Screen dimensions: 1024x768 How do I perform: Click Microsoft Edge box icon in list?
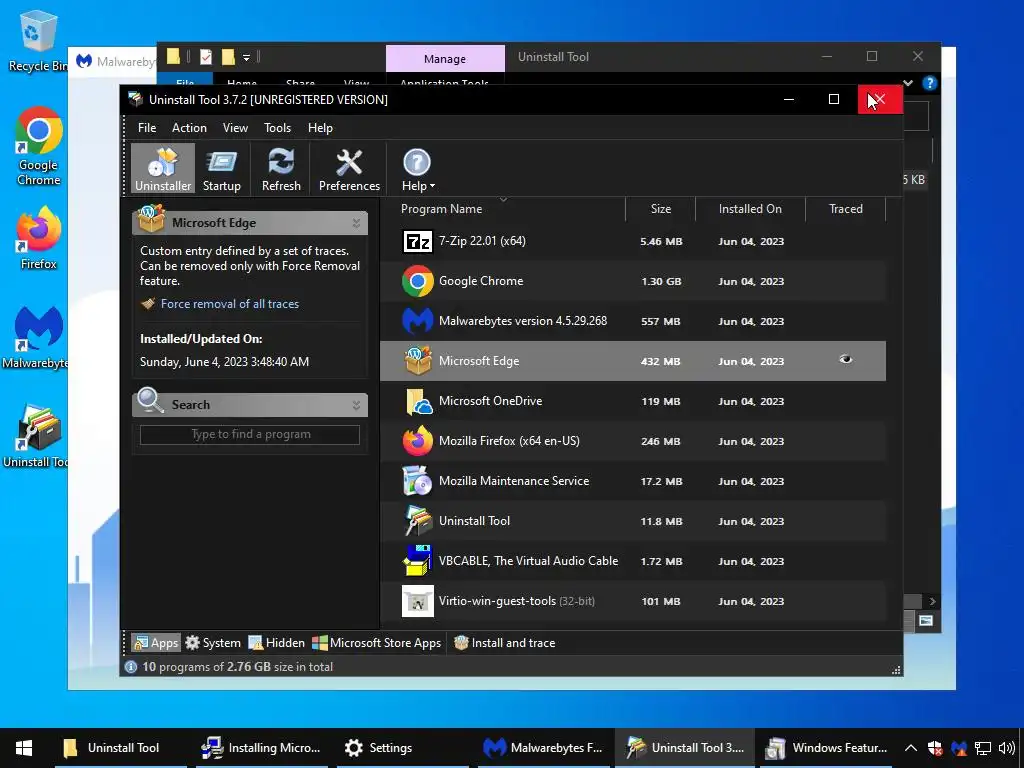coord(417,361)
